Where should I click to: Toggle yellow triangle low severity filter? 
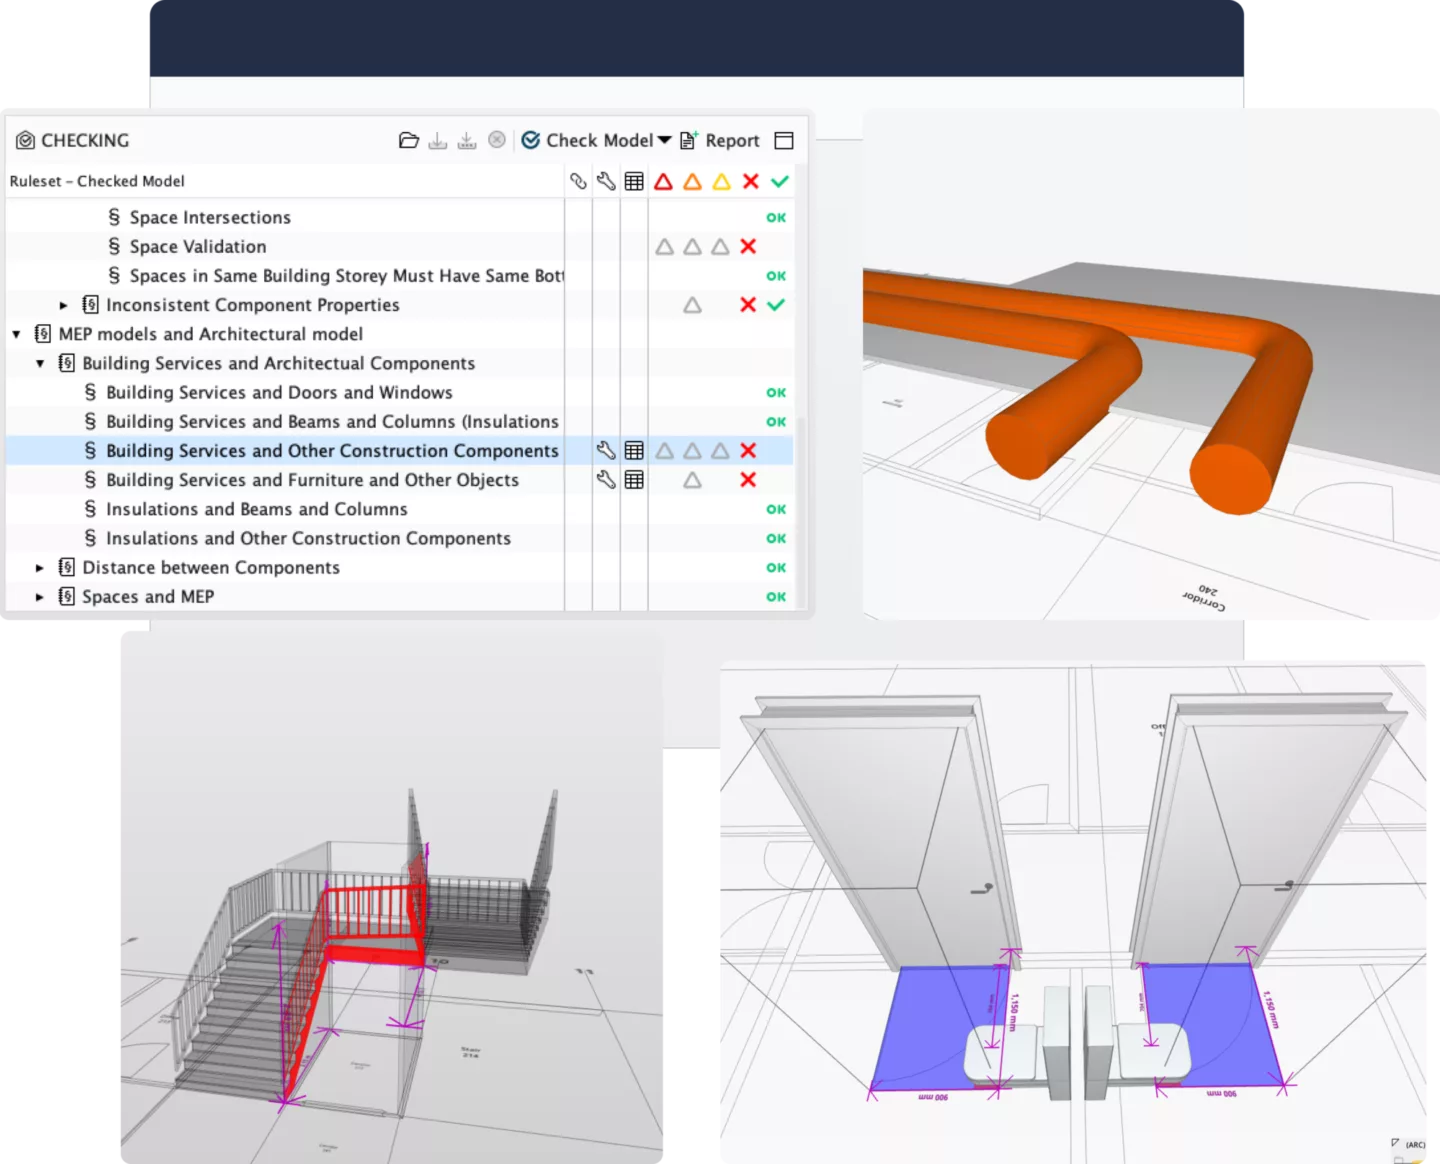721,181
